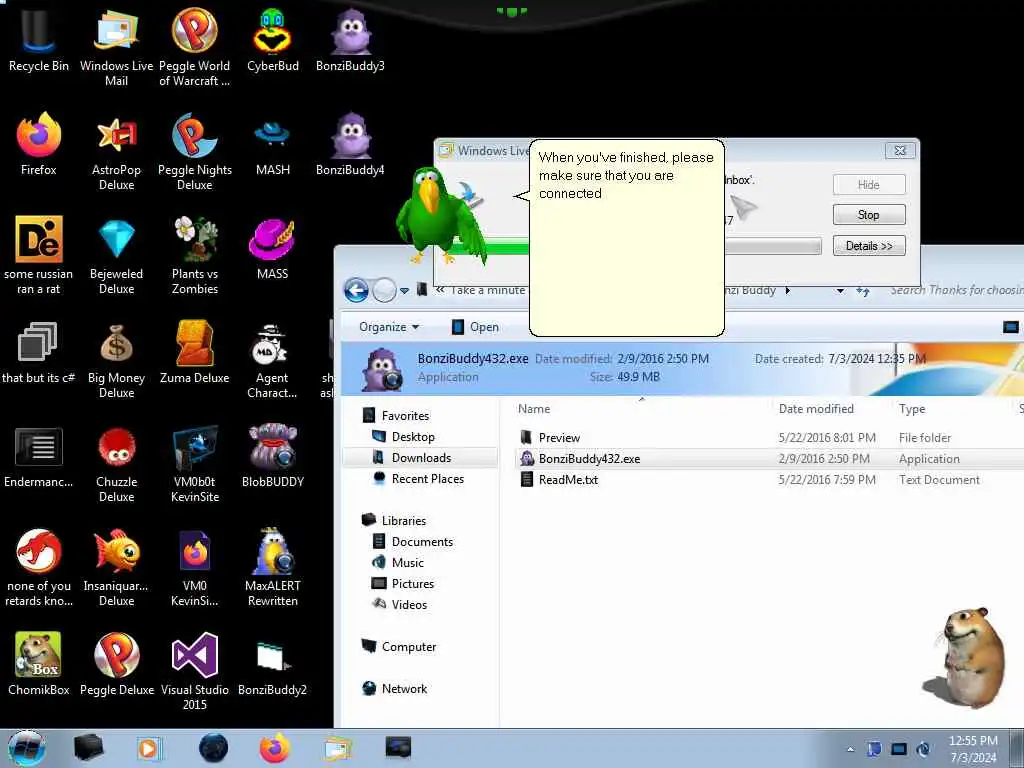Click the greyed-out Hide button in the mail dialog
Screen dimensions: 1024x768
869,184
